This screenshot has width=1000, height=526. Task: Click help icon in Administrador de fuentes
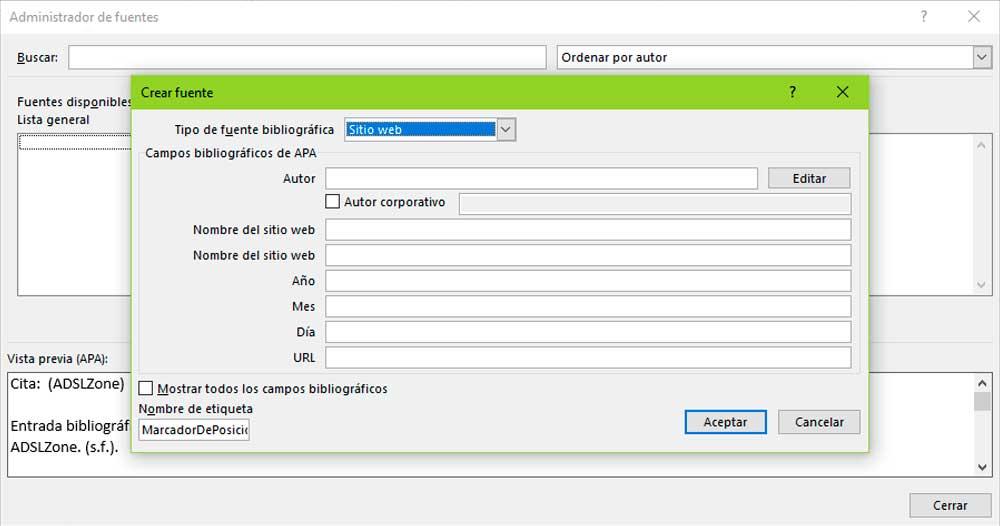pos(924,17)
